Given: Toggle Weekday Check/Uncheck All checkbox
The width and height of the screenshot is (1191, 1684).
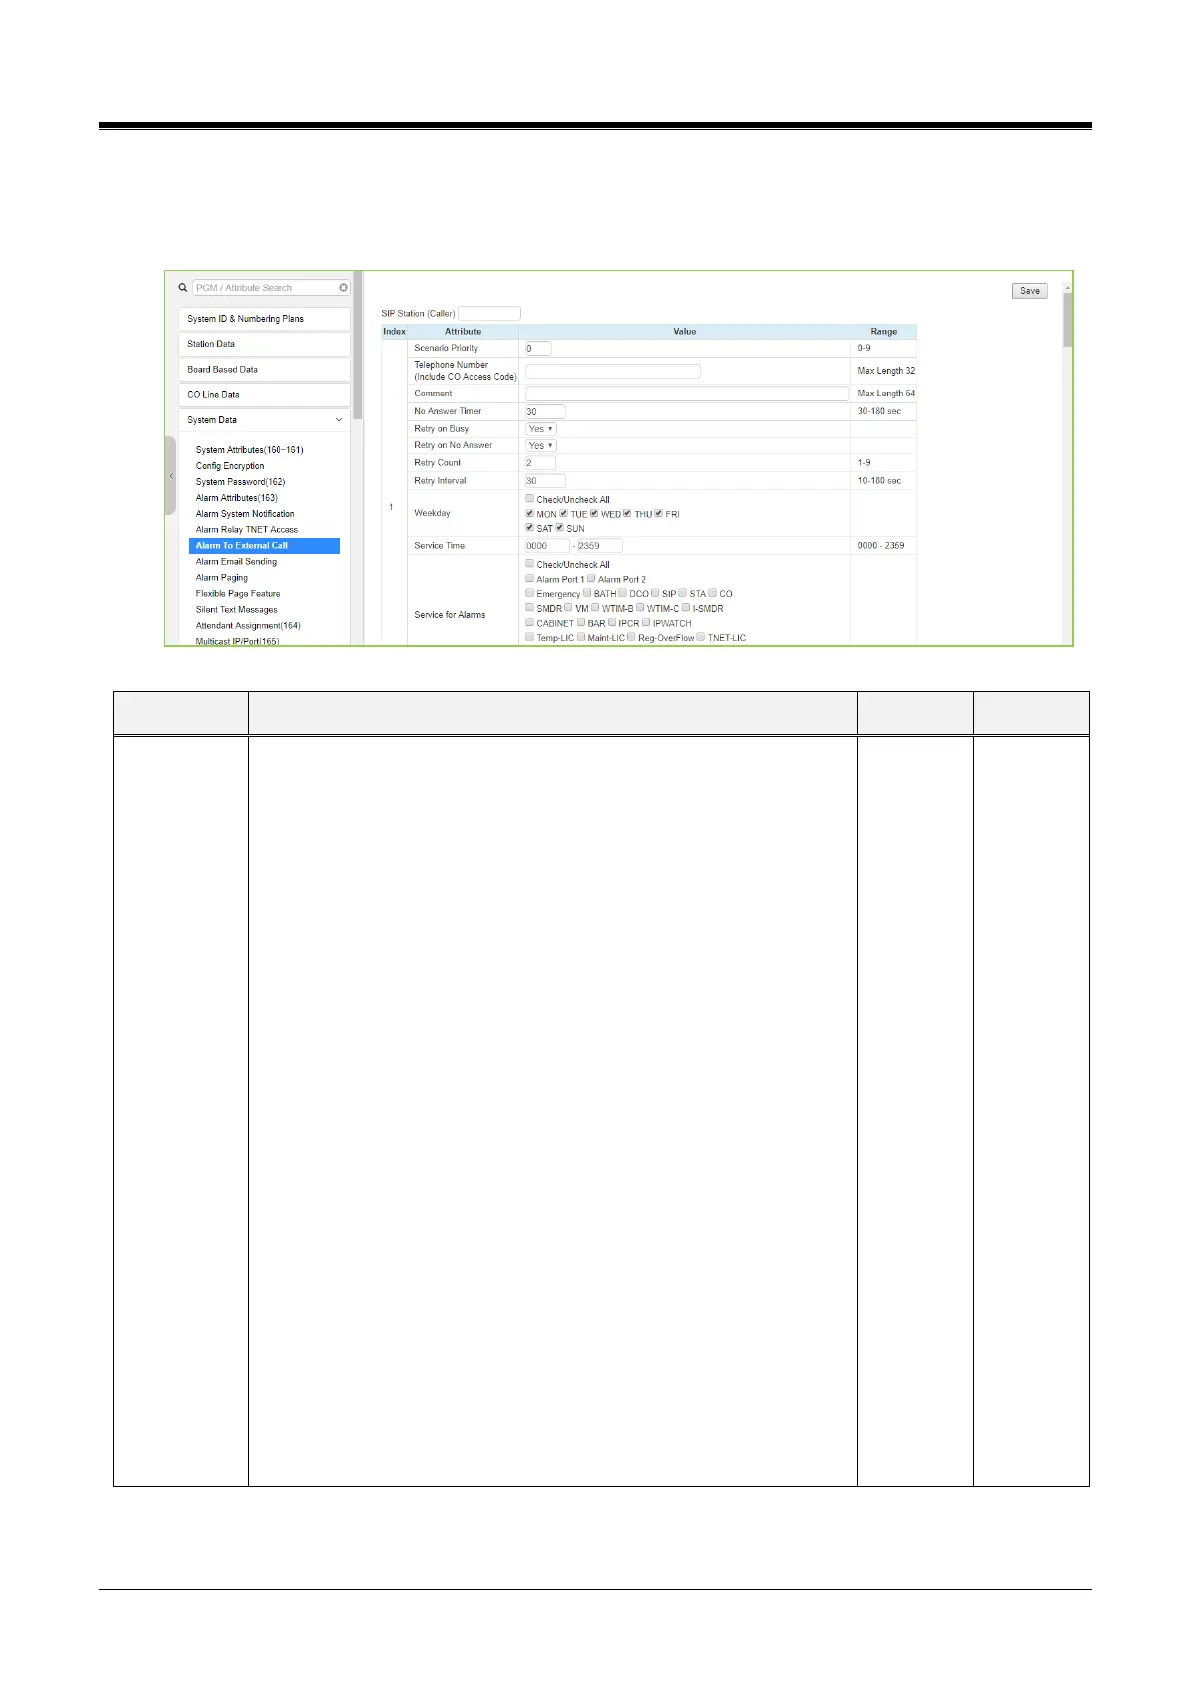Looking at the screenshot, I should (x=530, y=499).
